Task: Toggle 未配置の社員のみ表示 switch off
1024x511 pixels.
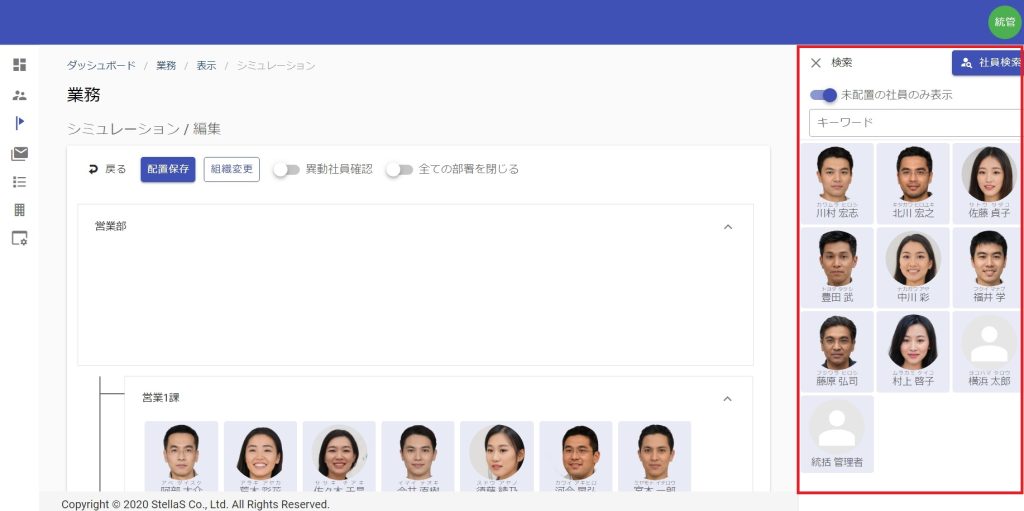Action: pos(823,95)
